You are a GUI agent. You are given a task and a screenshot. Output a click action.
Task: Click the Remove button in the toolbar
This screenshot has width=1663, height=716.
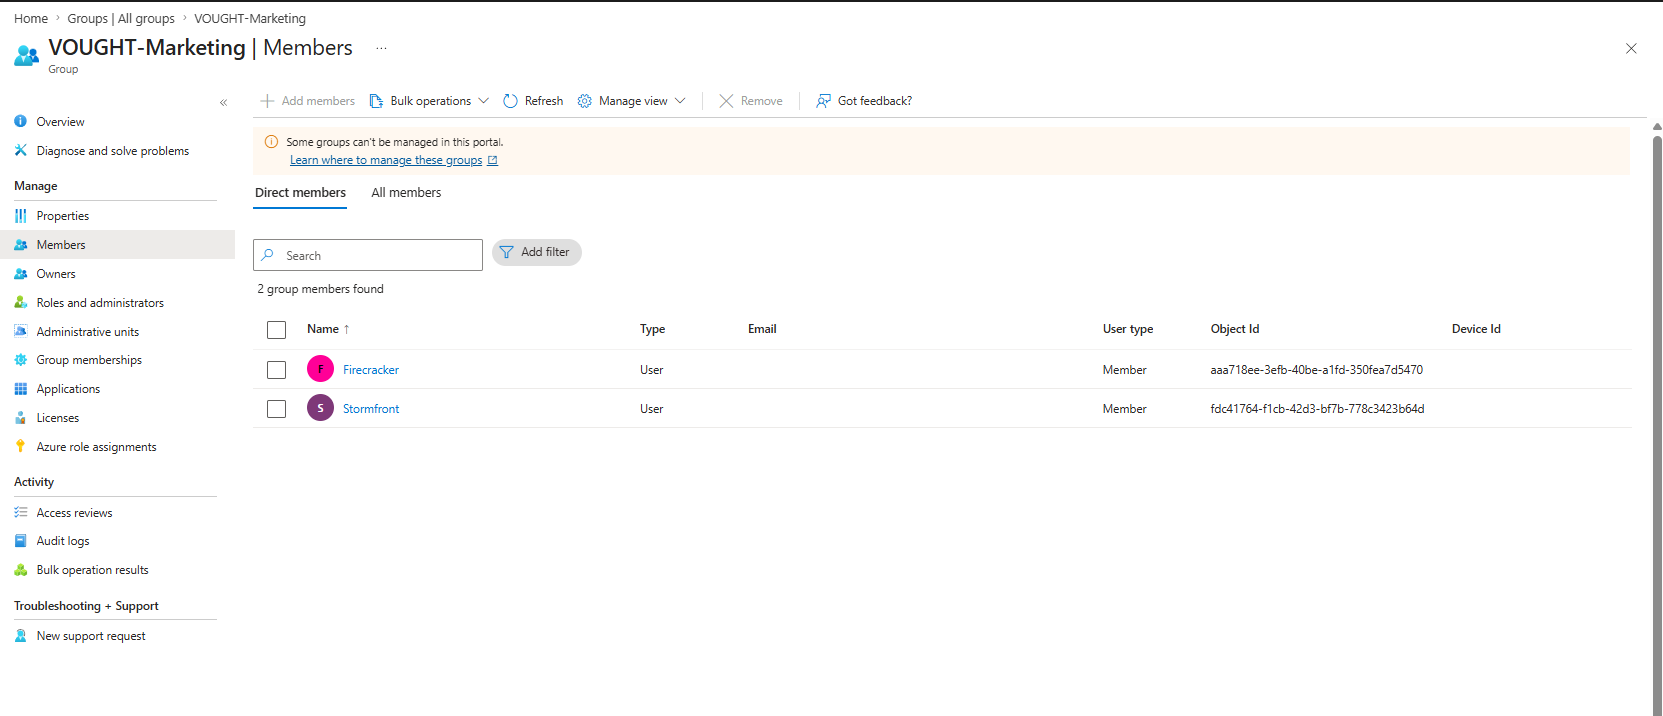point(751,101)
